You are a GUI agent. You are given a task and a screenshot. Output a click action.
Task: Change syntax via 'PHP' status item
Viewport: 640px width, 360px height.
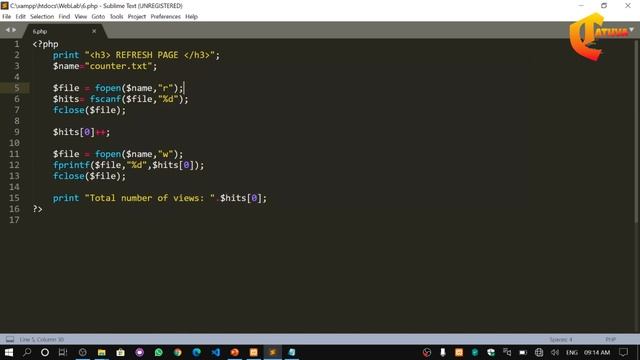[611, 340]
